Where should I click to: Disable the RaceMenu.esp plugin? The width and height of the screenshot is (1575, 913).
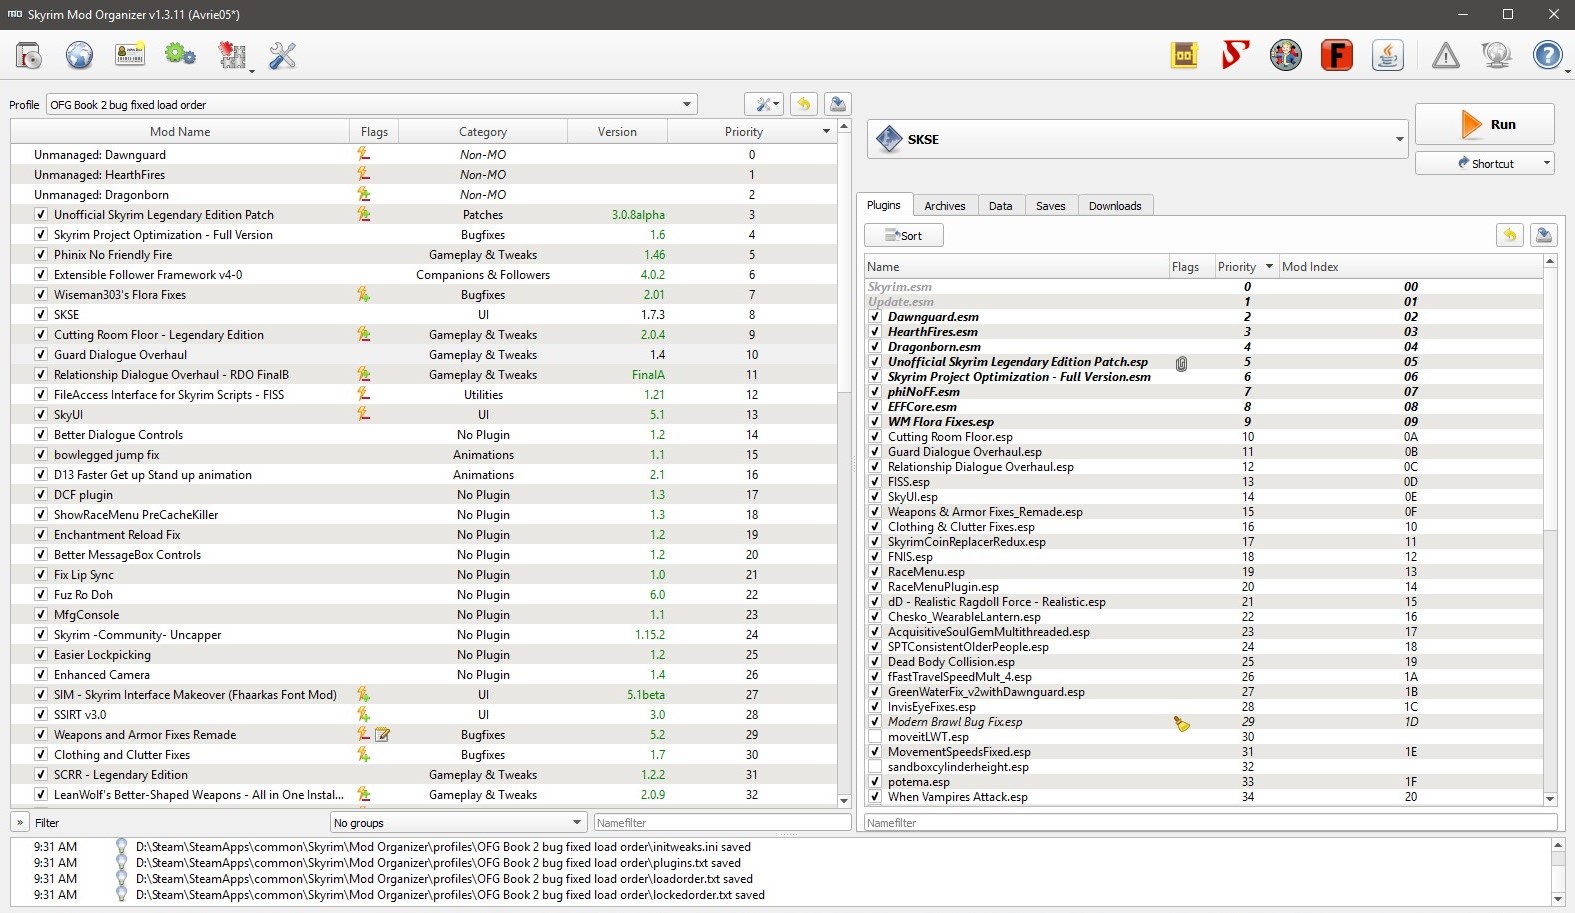(875, 572)
